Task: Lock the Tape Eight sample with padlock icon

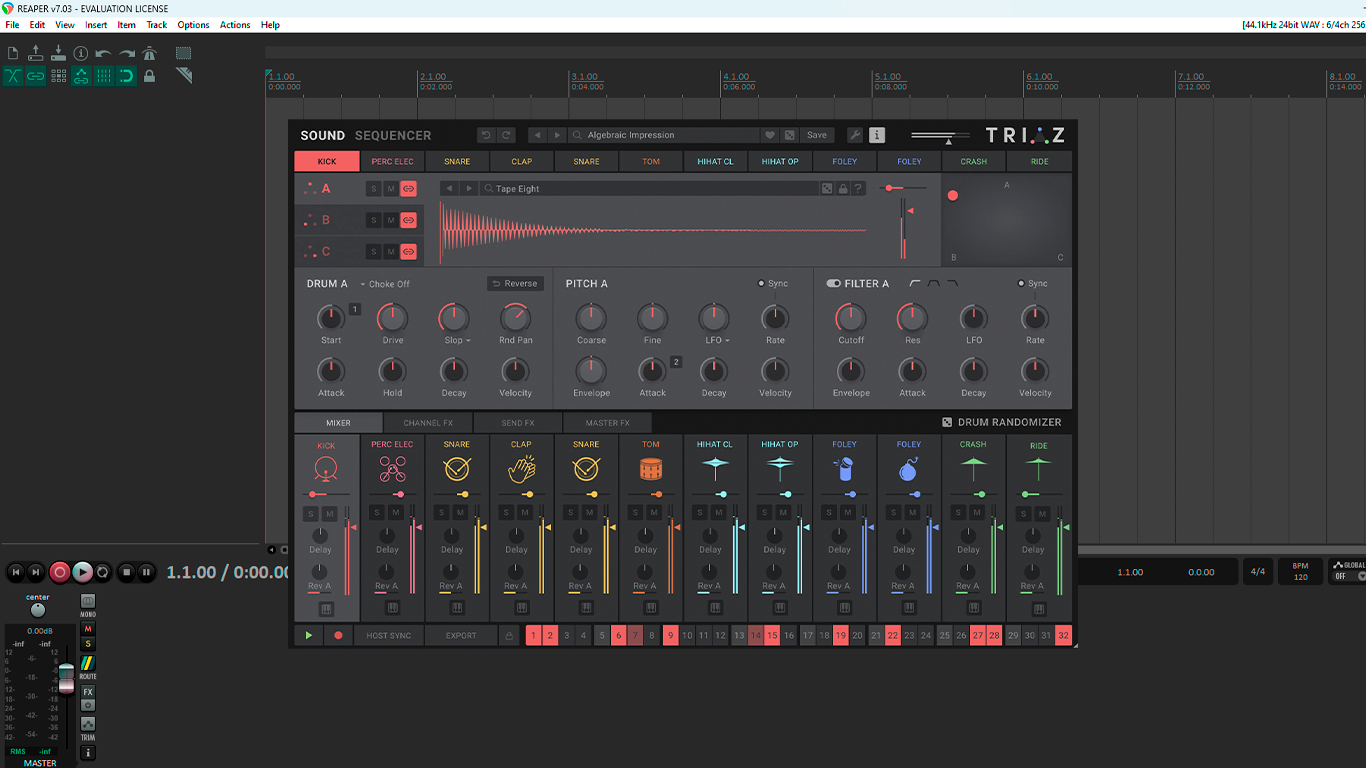Action: [843, 189]
